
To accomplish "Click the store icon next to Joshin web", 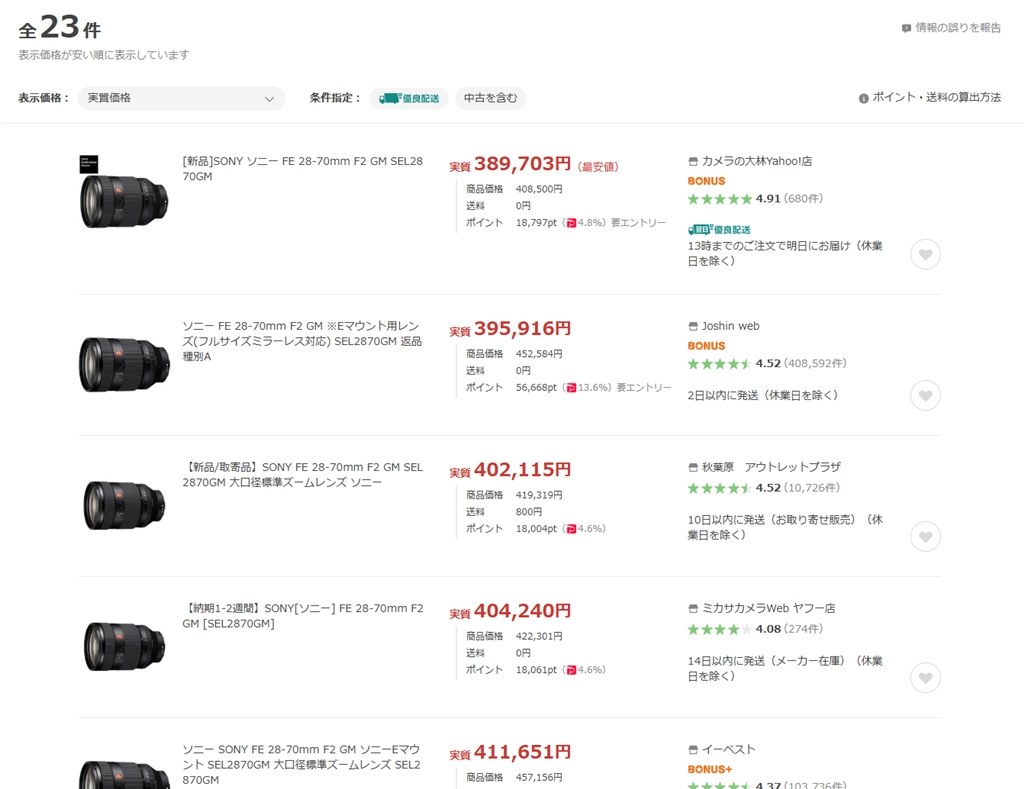I will click(693, 326).
